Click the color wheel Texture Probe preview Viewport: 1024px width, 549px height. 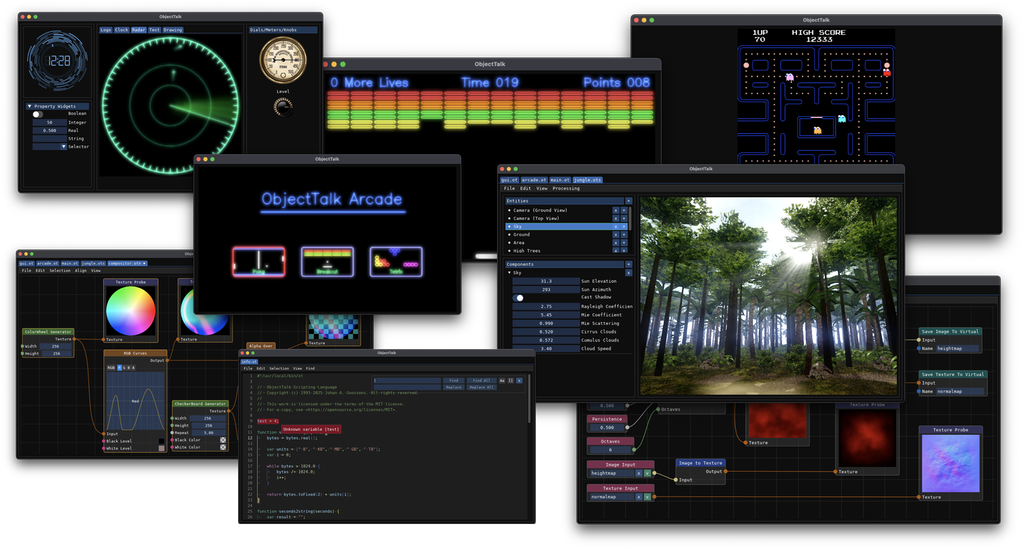131,311
